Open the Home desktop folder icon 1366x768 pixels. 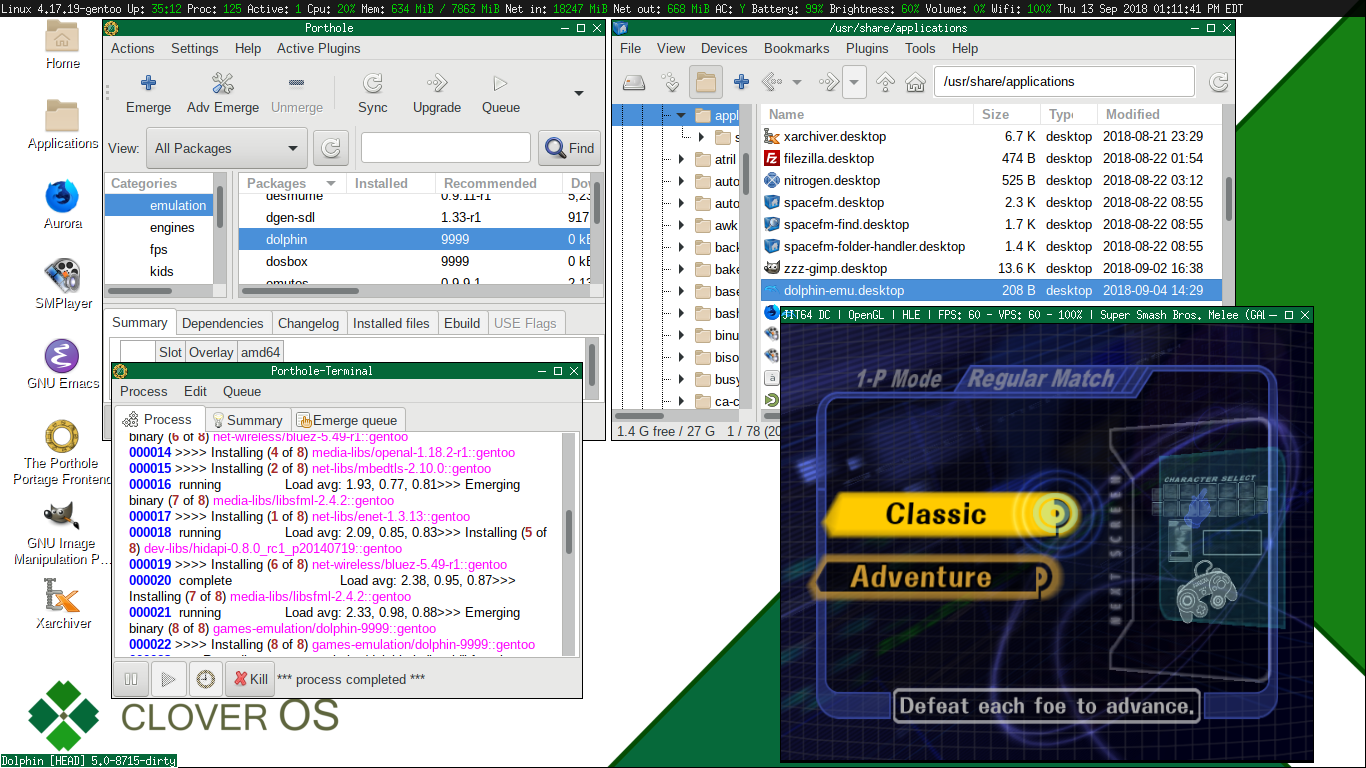[x=62, y=38]
